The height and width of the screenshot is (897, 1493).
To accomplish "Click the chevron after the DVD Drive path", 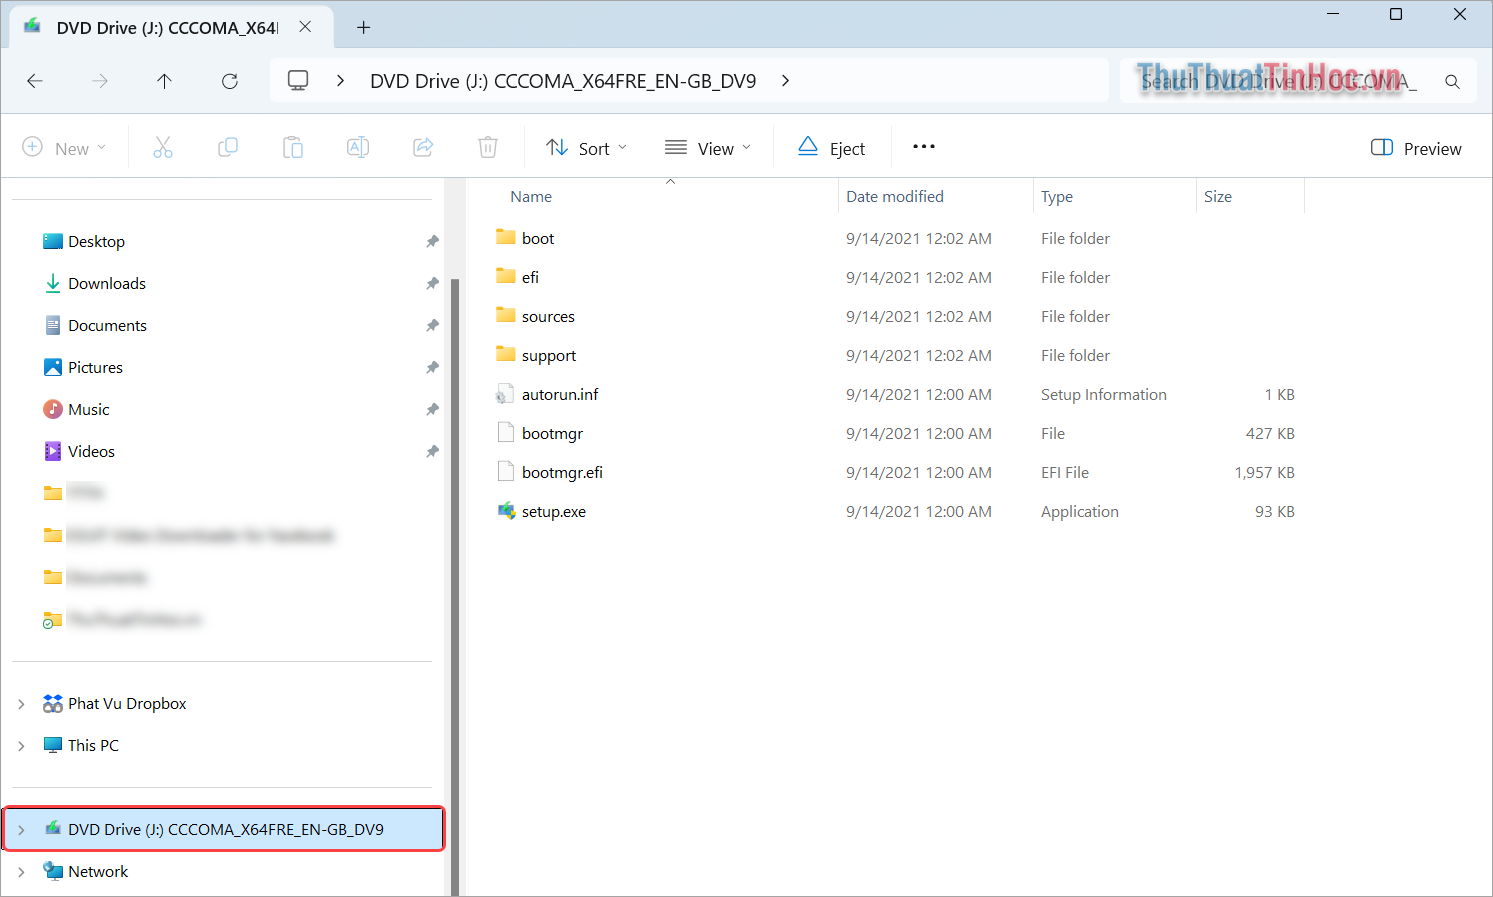I will pos(786,81).
